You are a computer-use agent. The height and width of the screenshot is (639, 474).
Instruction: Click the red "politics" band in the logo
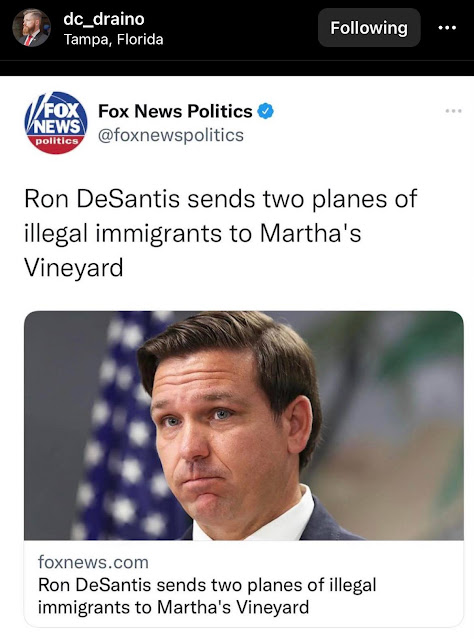(56, 142)
